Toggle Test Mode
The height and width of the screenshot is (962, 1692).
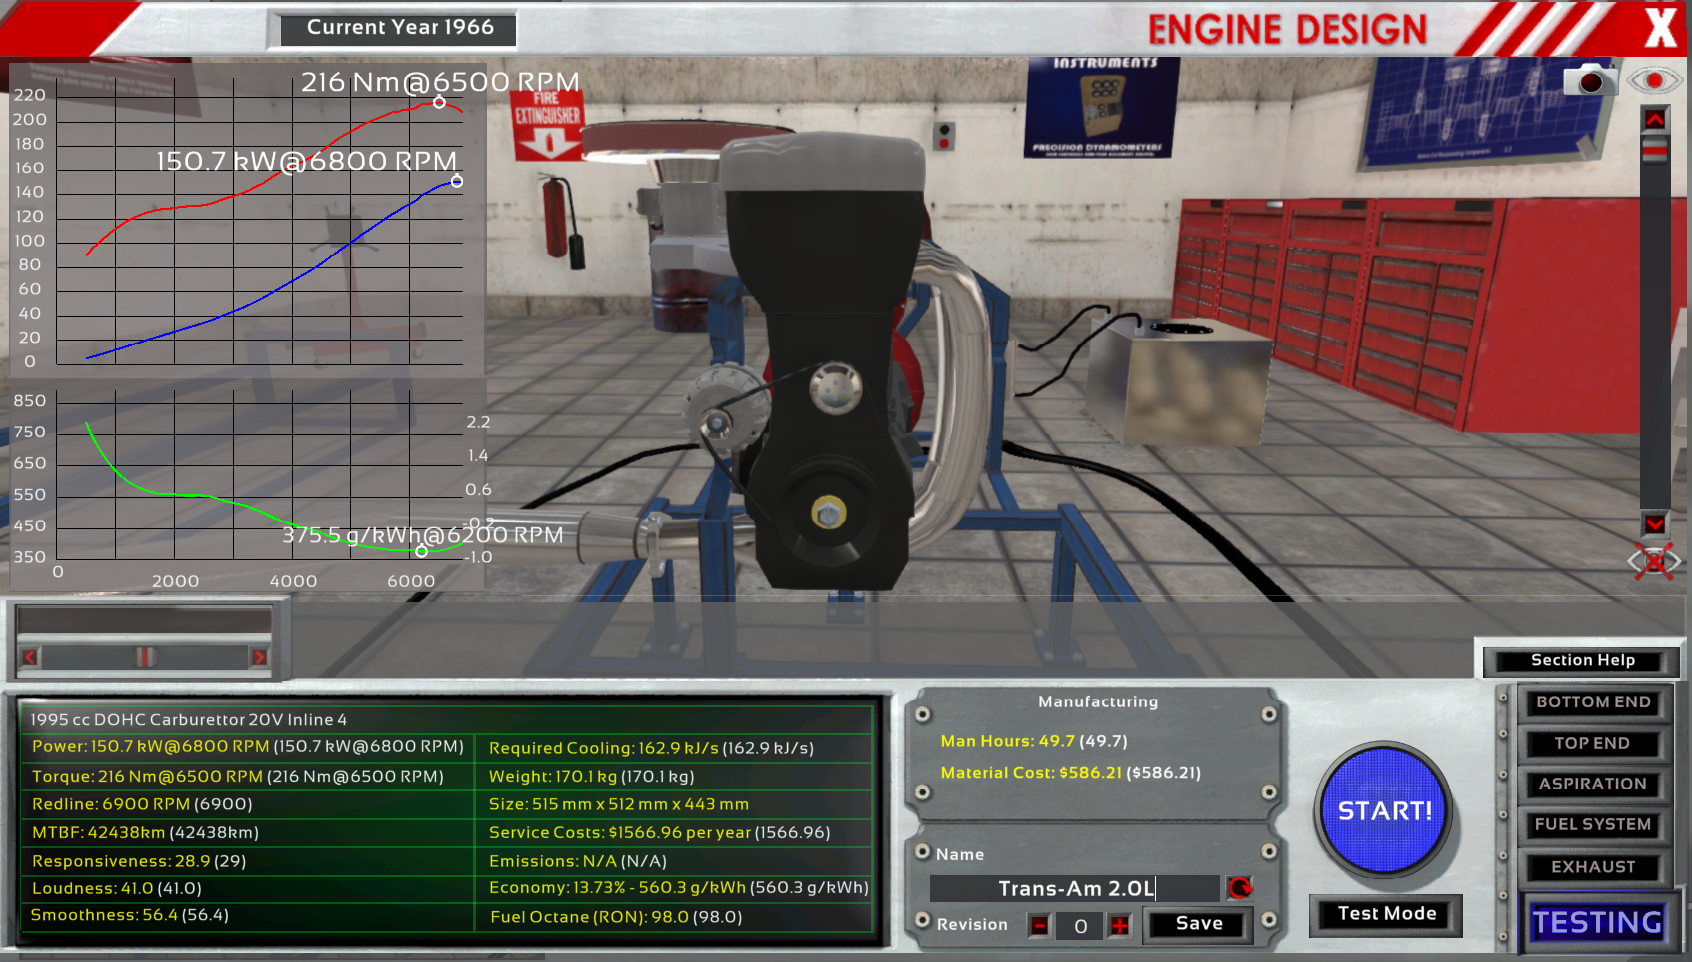pos(1386,914)
